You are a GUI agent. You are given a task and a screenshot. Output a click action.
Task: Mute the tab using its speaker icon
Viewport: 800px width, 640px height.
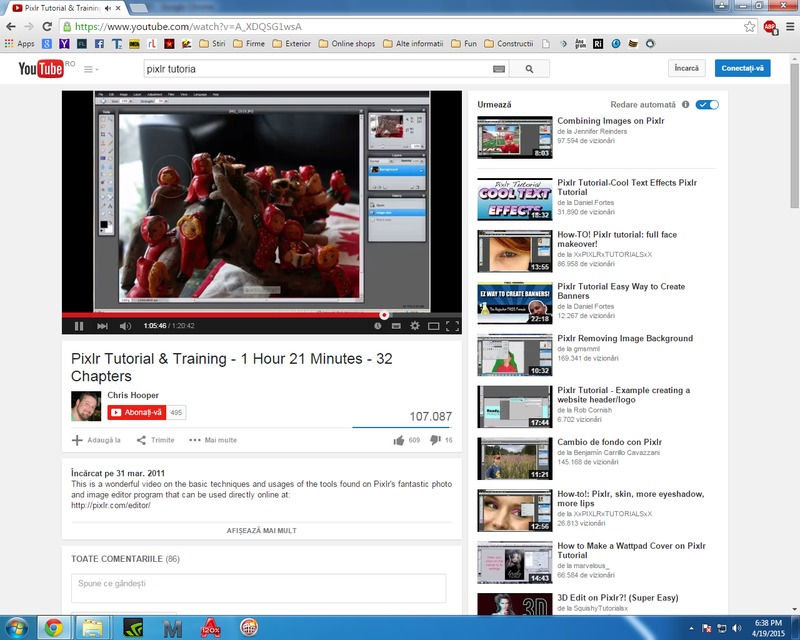tap(108, 8)
